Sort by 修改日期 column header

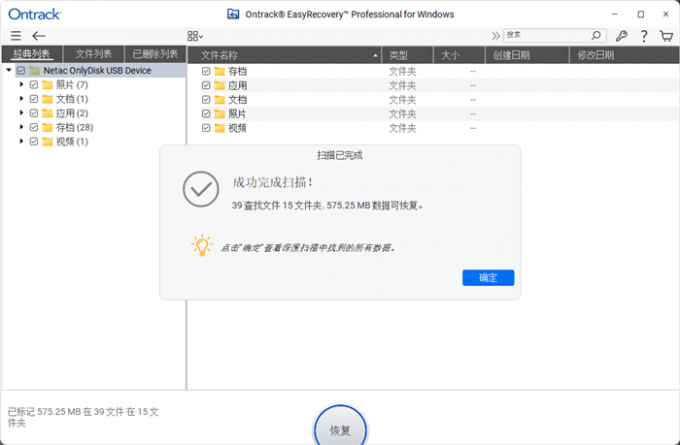(x=624, y=55)
